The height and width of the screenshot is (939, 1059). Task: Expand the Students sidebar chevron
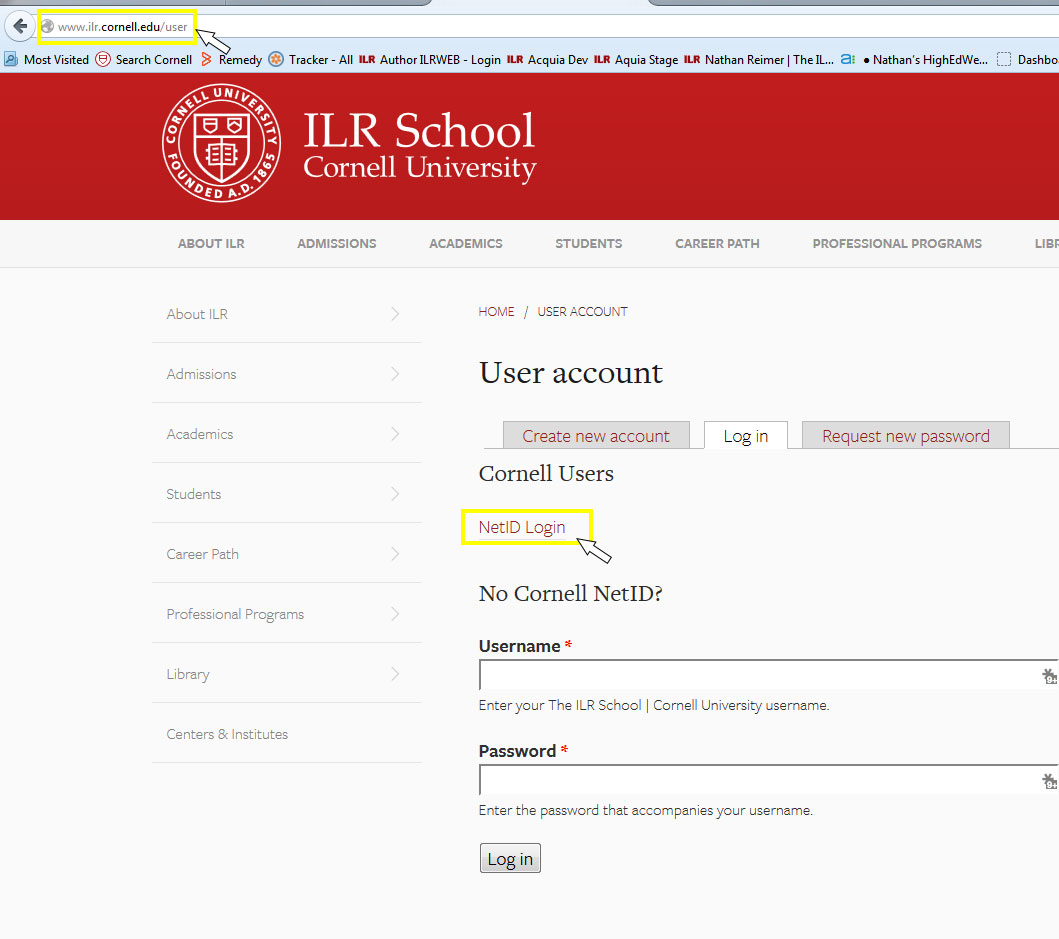click(395, 494)
